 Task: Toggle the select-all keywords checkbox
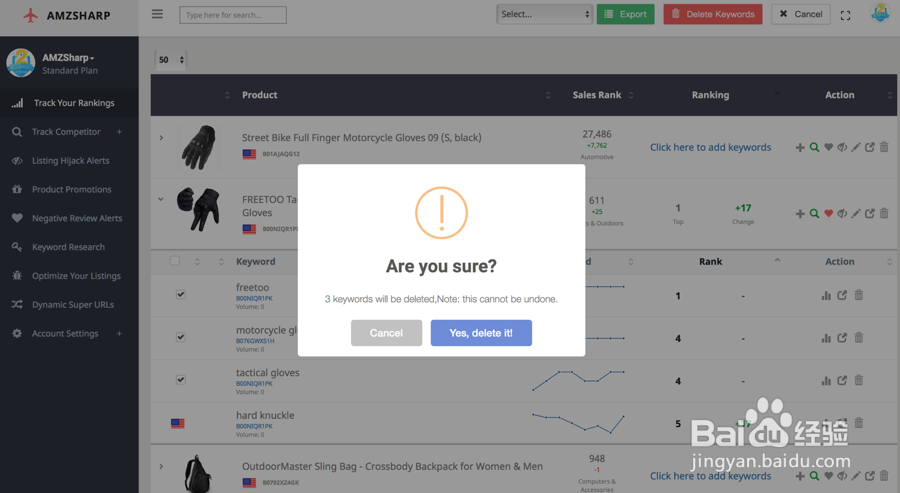click(x=175, y=261)
